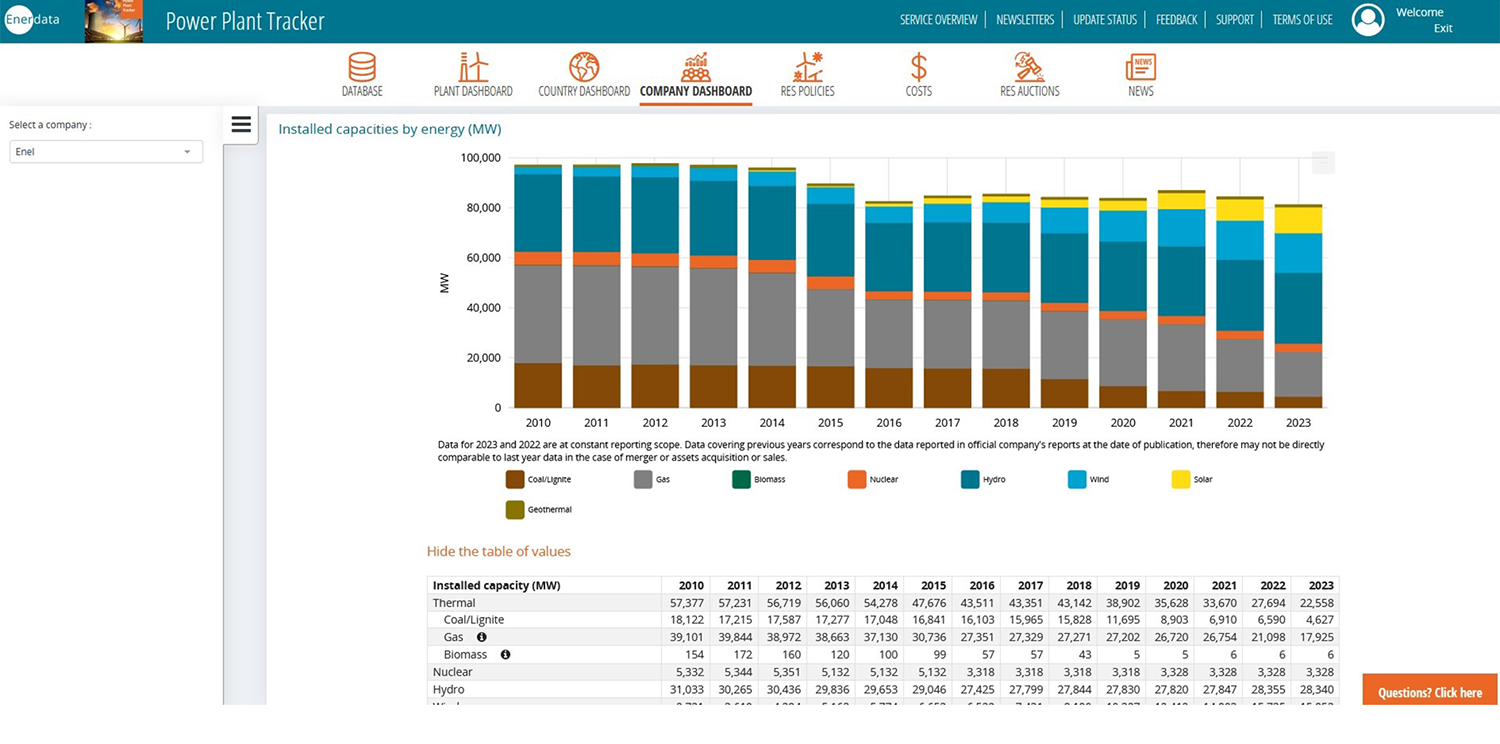1500x744 pixels.
Task: Click the 2023 column header in table
Action: (x=1315, y=586)
